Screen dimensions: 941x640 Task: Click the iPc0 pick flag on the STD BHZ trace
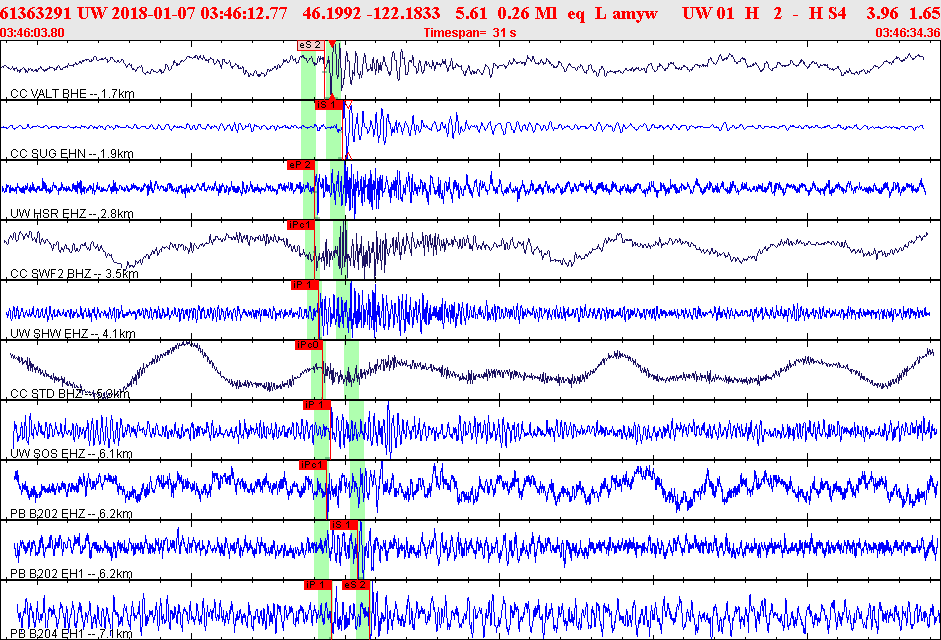(308, 345)
